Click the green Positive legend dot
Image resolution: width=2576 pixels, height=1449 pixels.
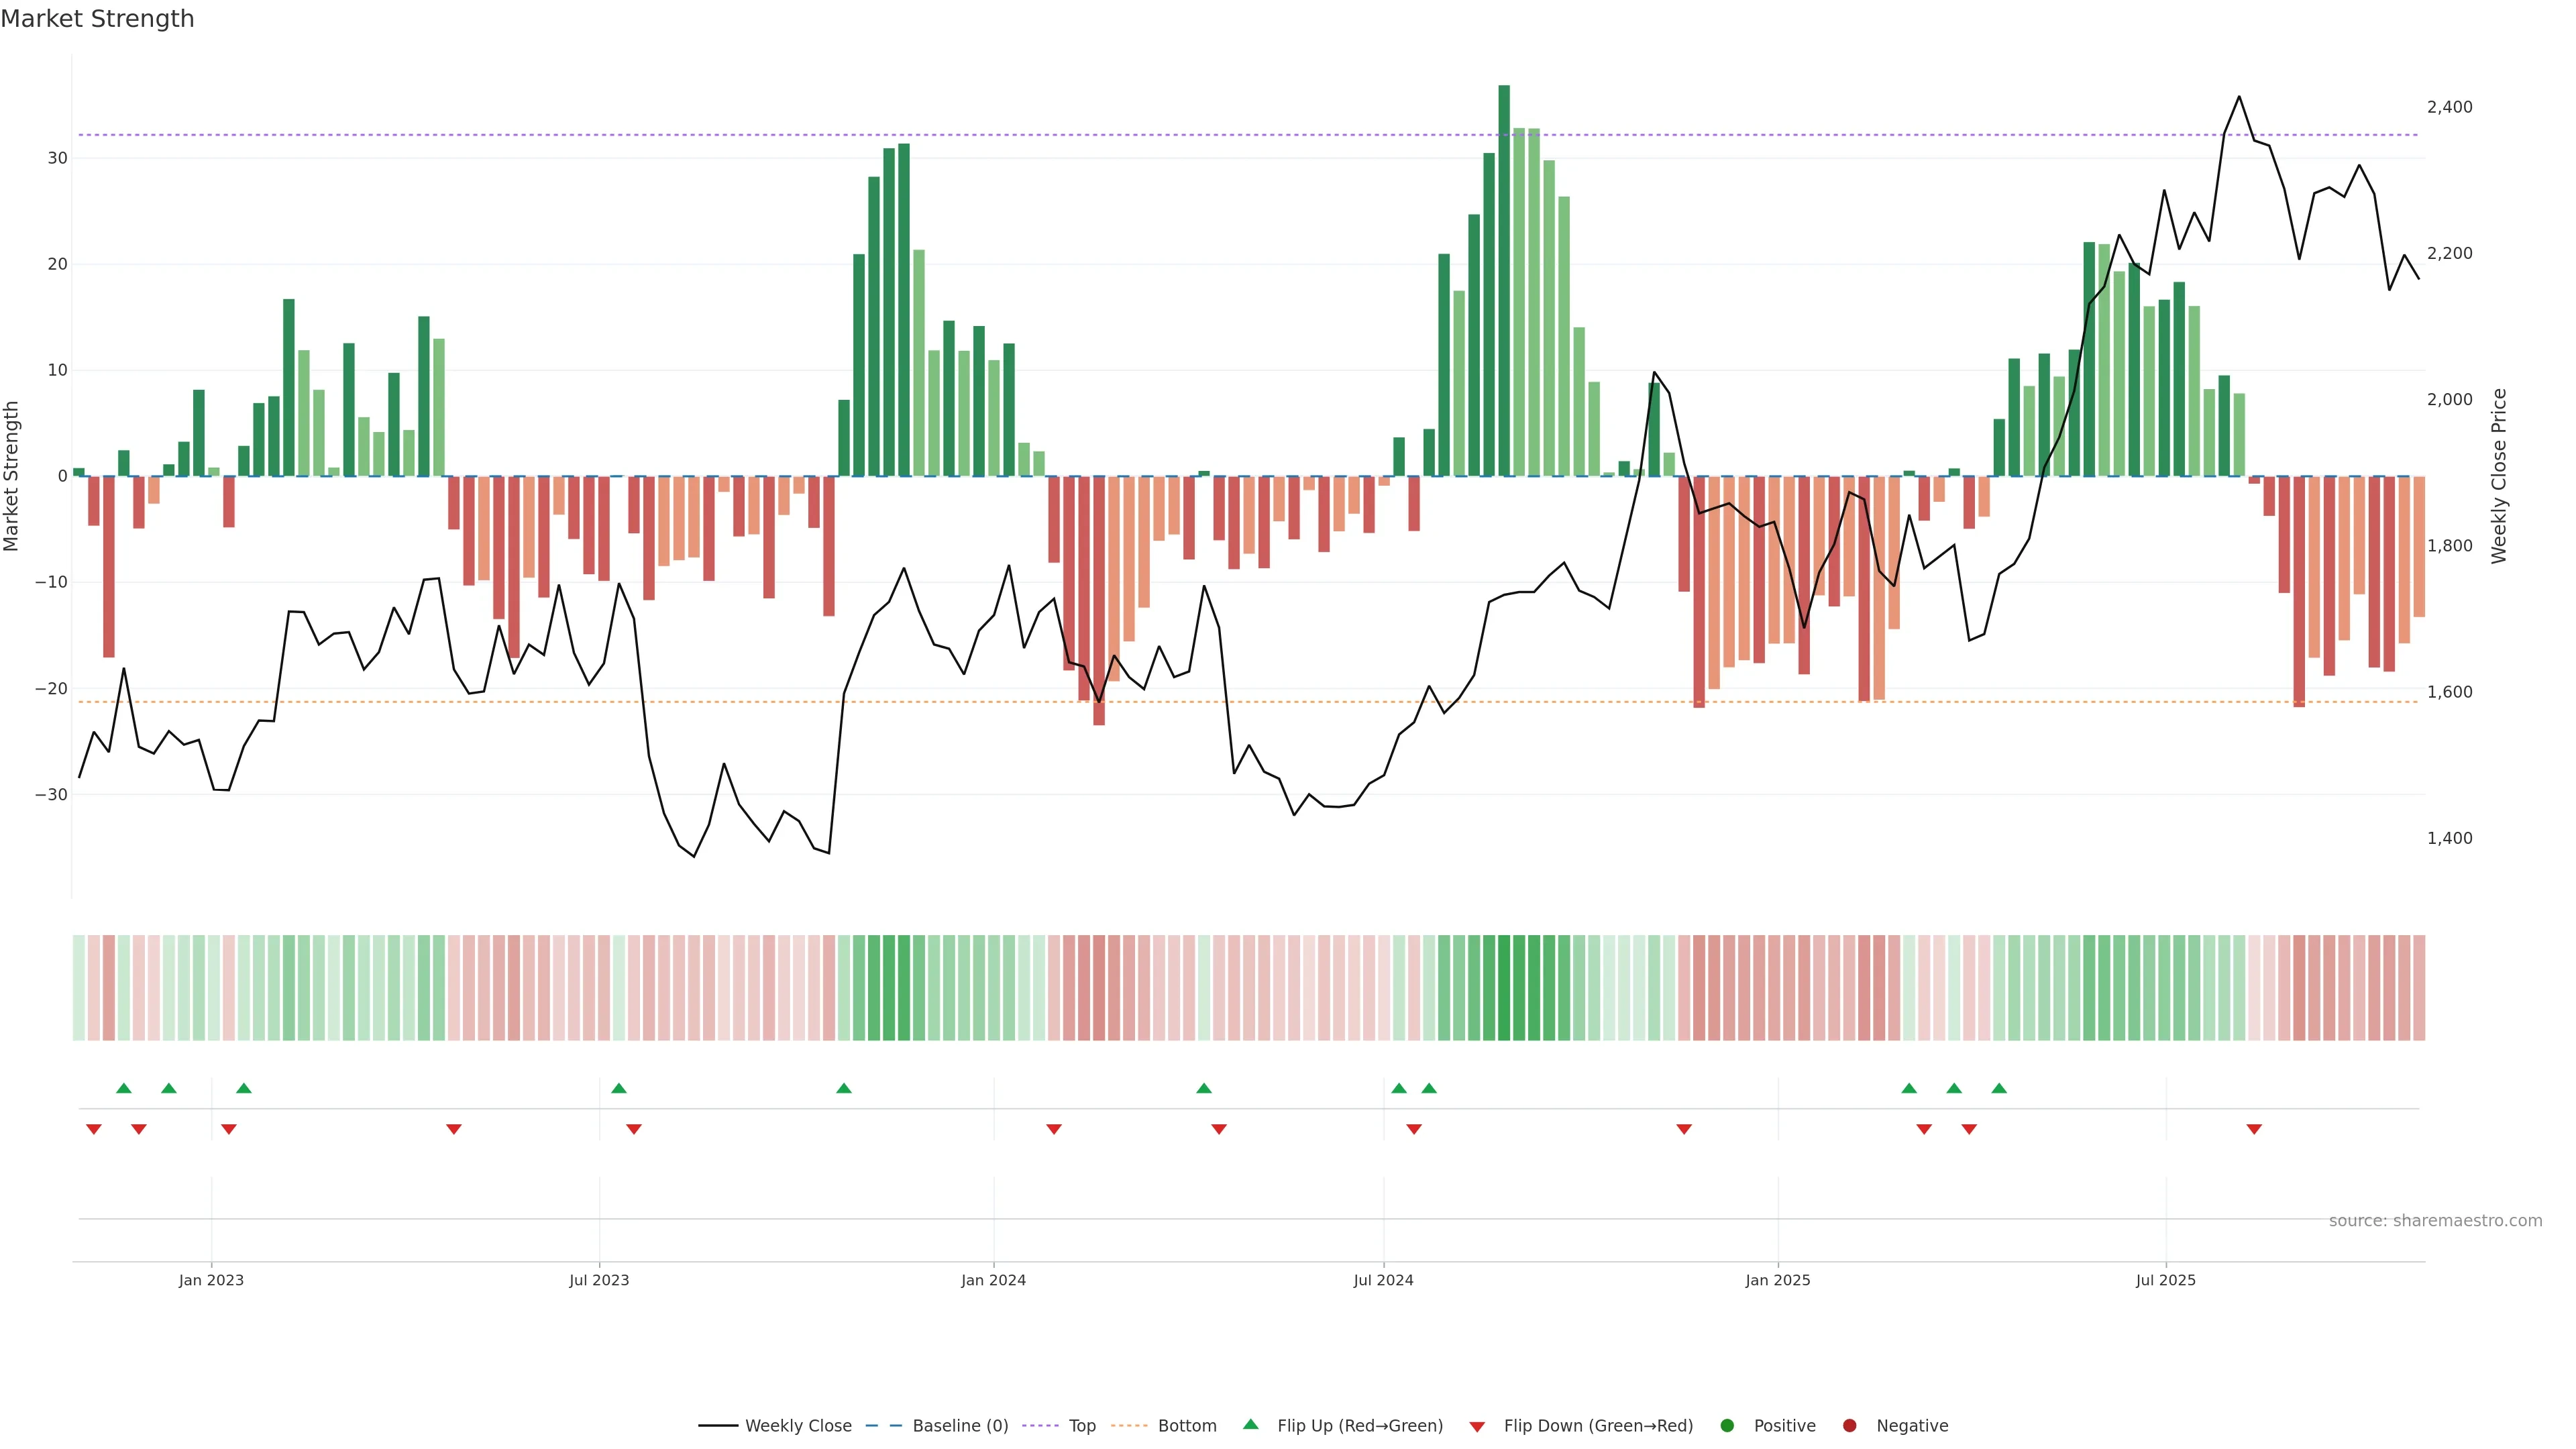pyautogui.click(x=1727, y=1425)
